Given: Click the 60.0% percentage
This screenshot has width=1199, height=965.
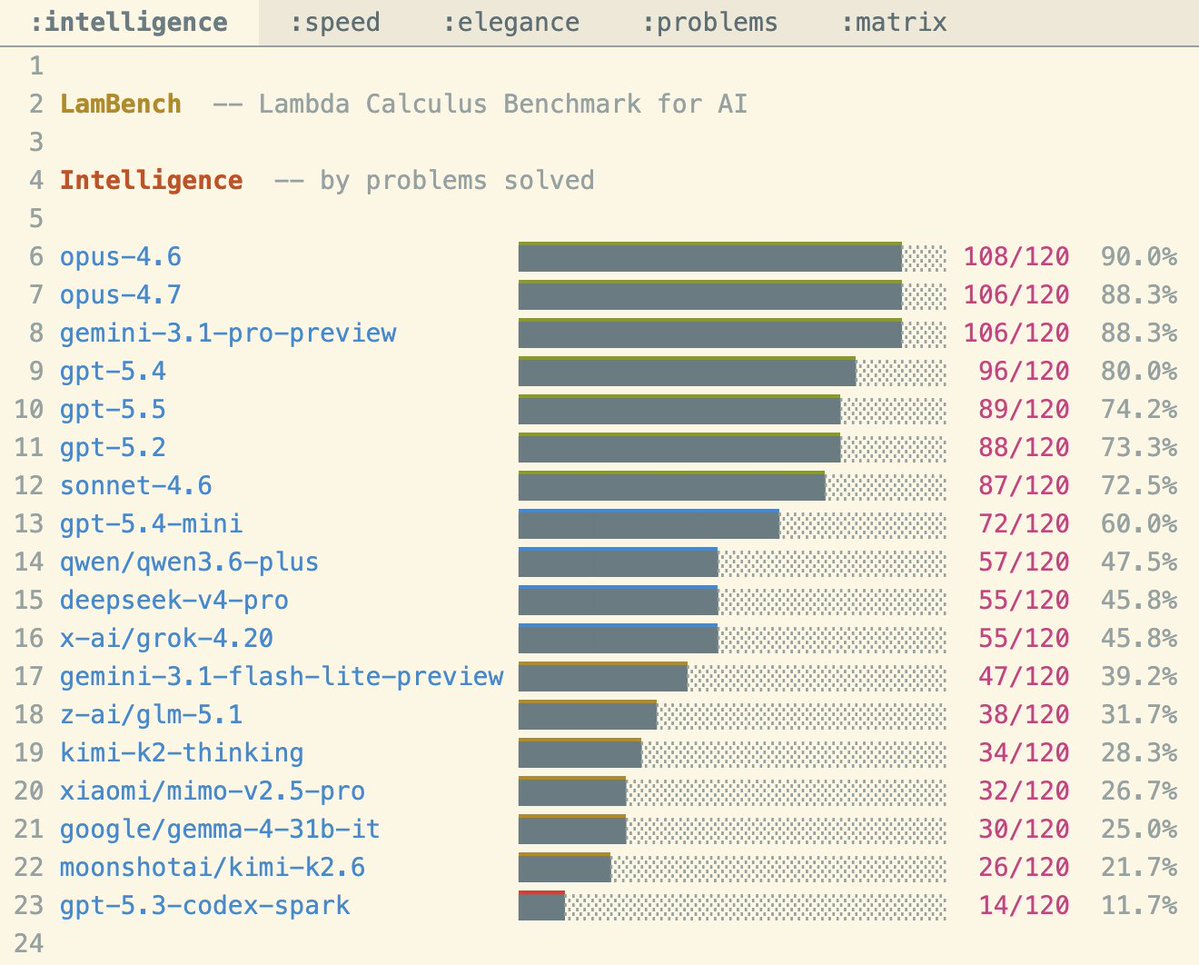Looking at the screenshot, I should [x=1139, y=524].
